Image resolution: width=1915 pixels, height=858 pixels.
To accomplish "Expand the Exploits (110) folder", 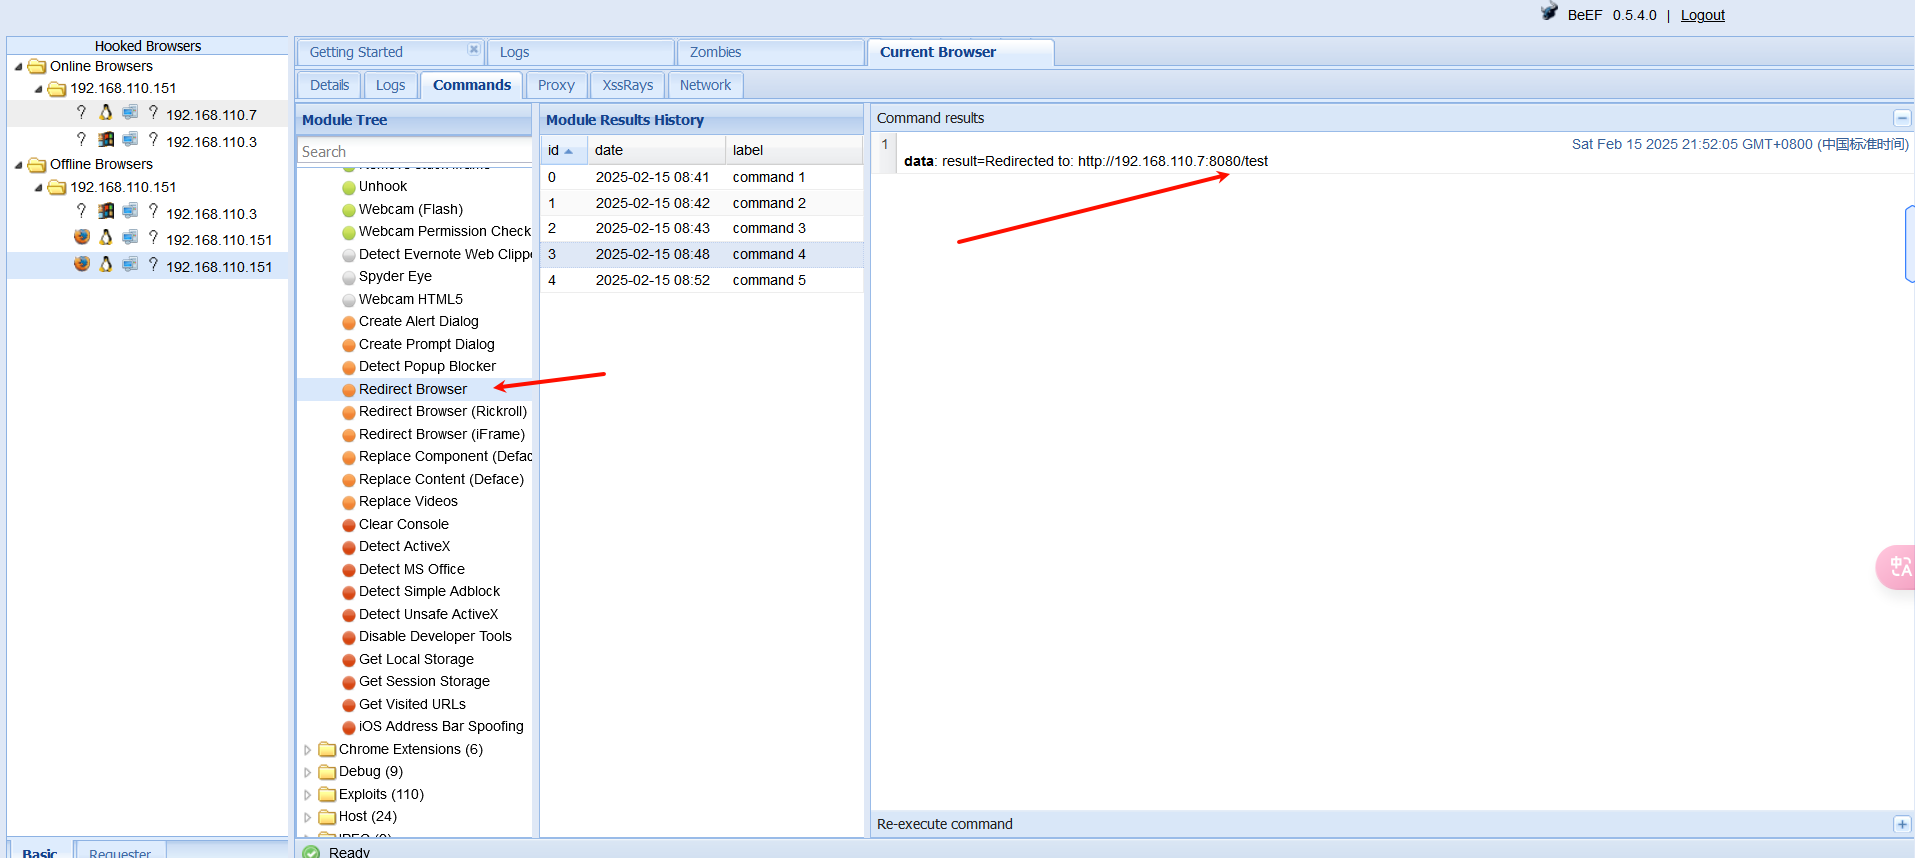I will (307, 795).
